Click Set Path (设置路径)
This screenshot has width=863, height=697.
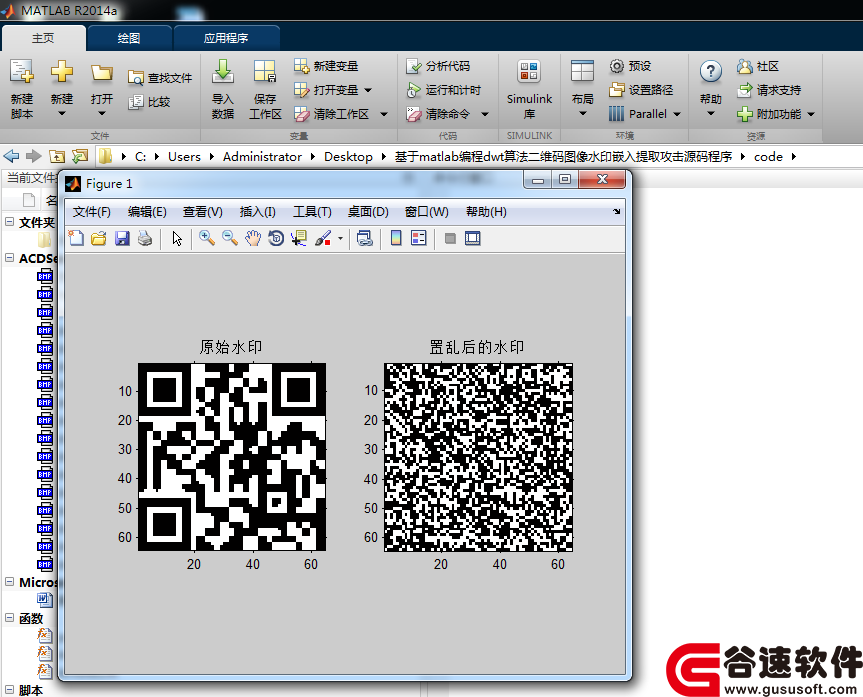(x=641, y=90)
